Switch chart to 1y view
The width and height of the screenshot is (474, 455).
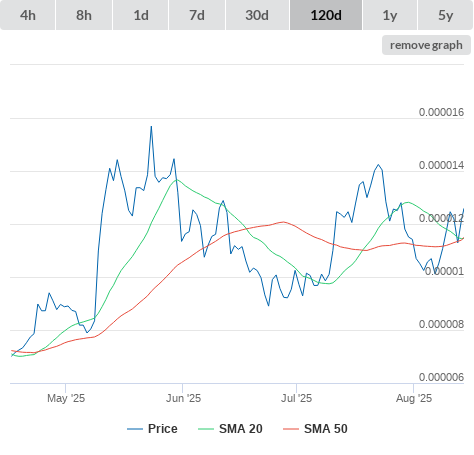tap(390, 15)
